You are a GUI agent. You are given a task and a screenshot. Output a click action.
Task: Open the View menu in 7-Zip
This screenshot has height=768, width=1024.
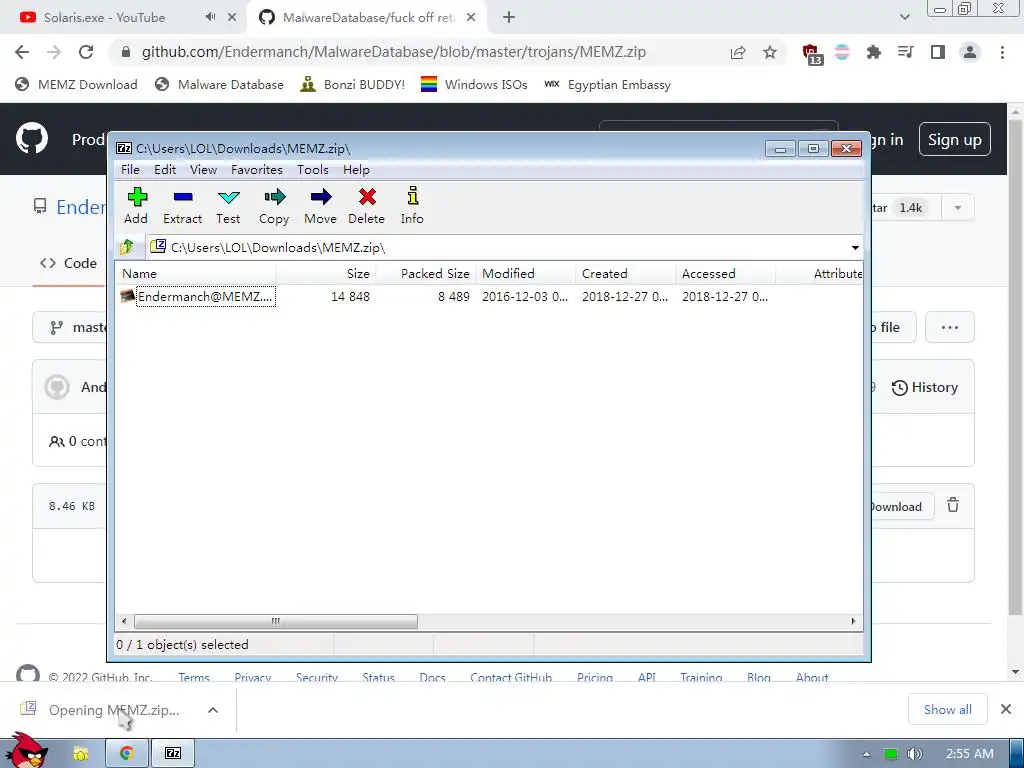pos(203,170)
